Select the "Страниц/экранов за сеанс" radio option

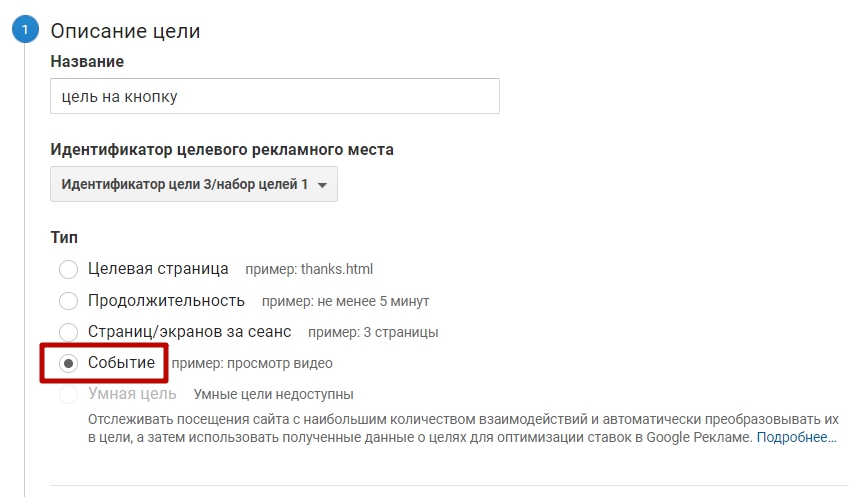pyautogui.click(x=69, y=331)
